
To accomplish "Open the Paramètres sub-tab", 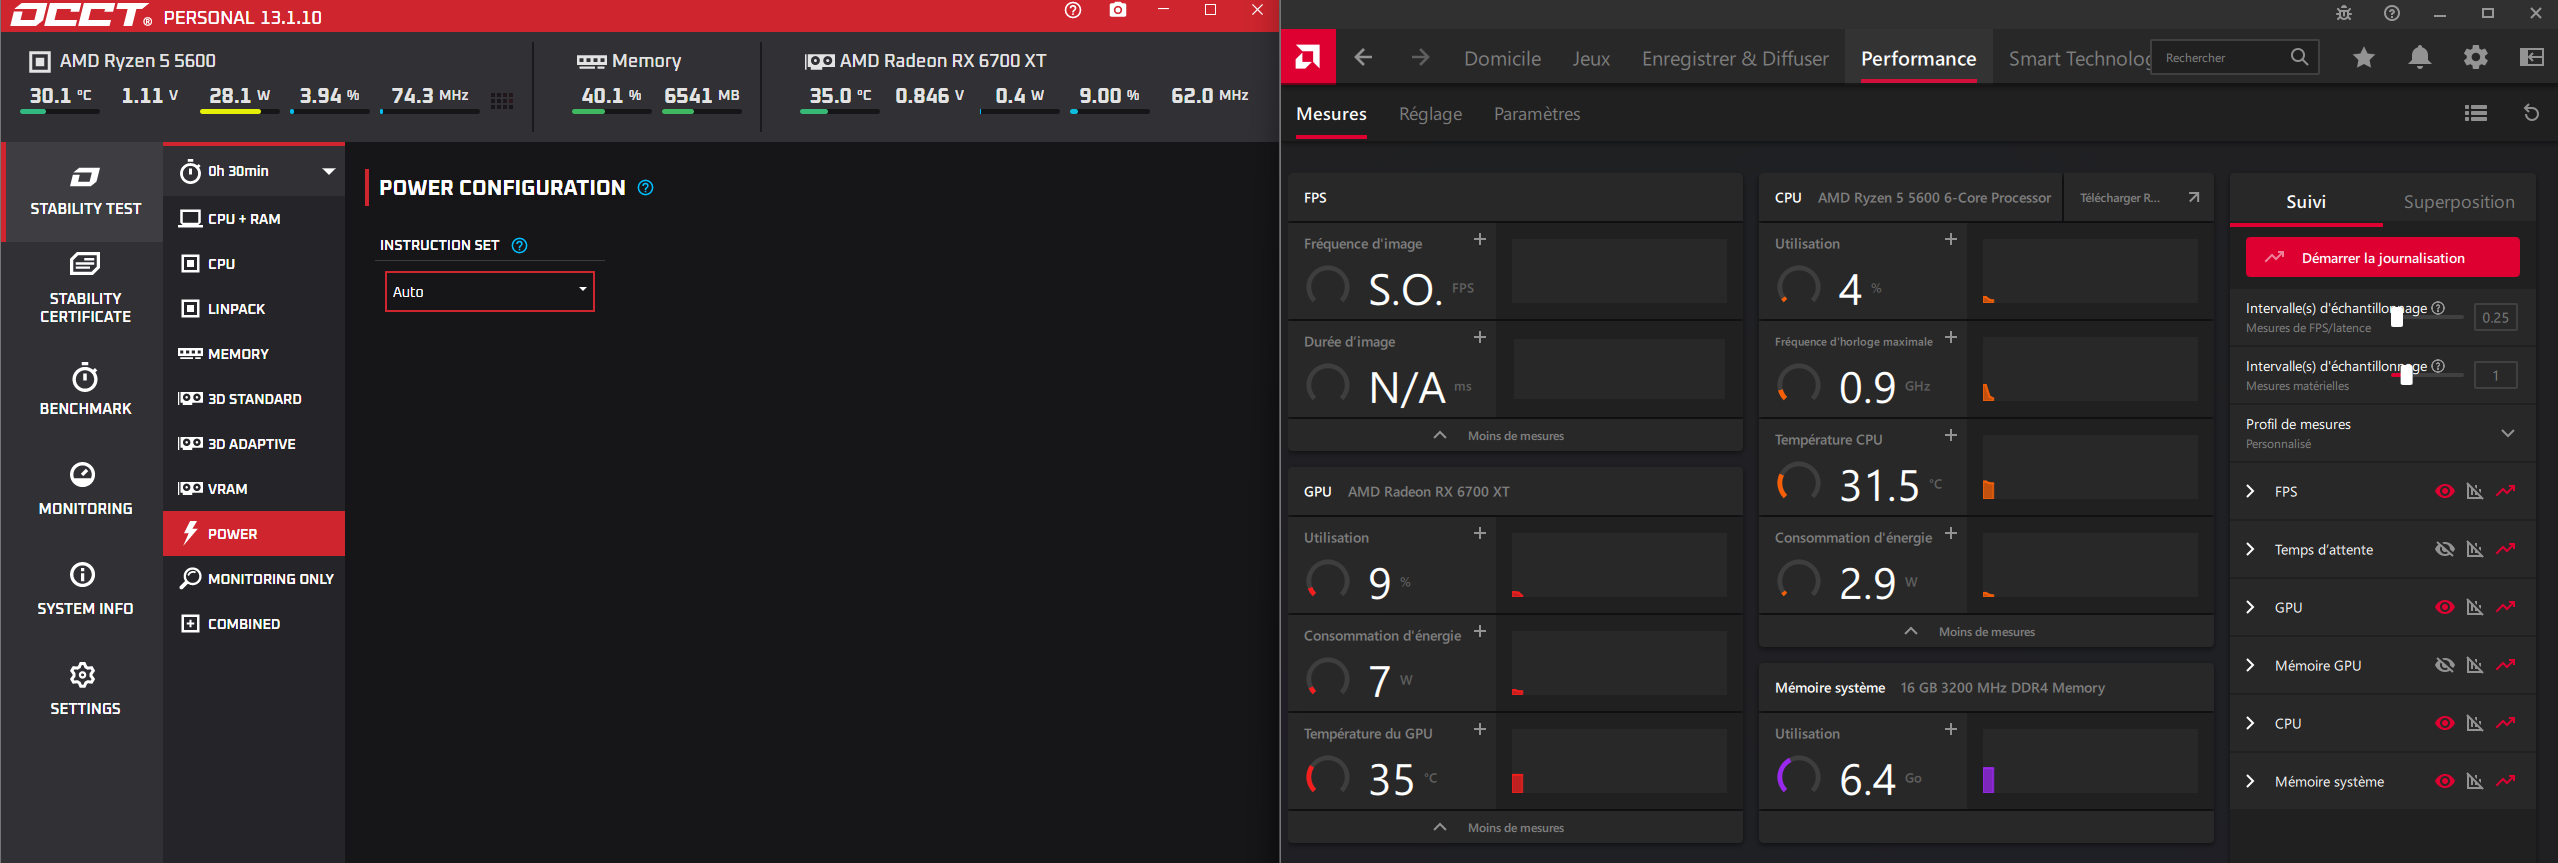I will pos(1537,114).
